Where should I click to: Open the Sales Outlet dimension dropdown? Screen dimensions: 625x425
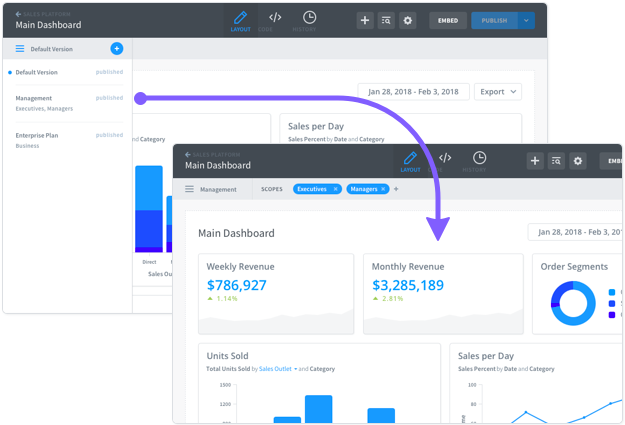pyautogui.click(x=278, y=369)
